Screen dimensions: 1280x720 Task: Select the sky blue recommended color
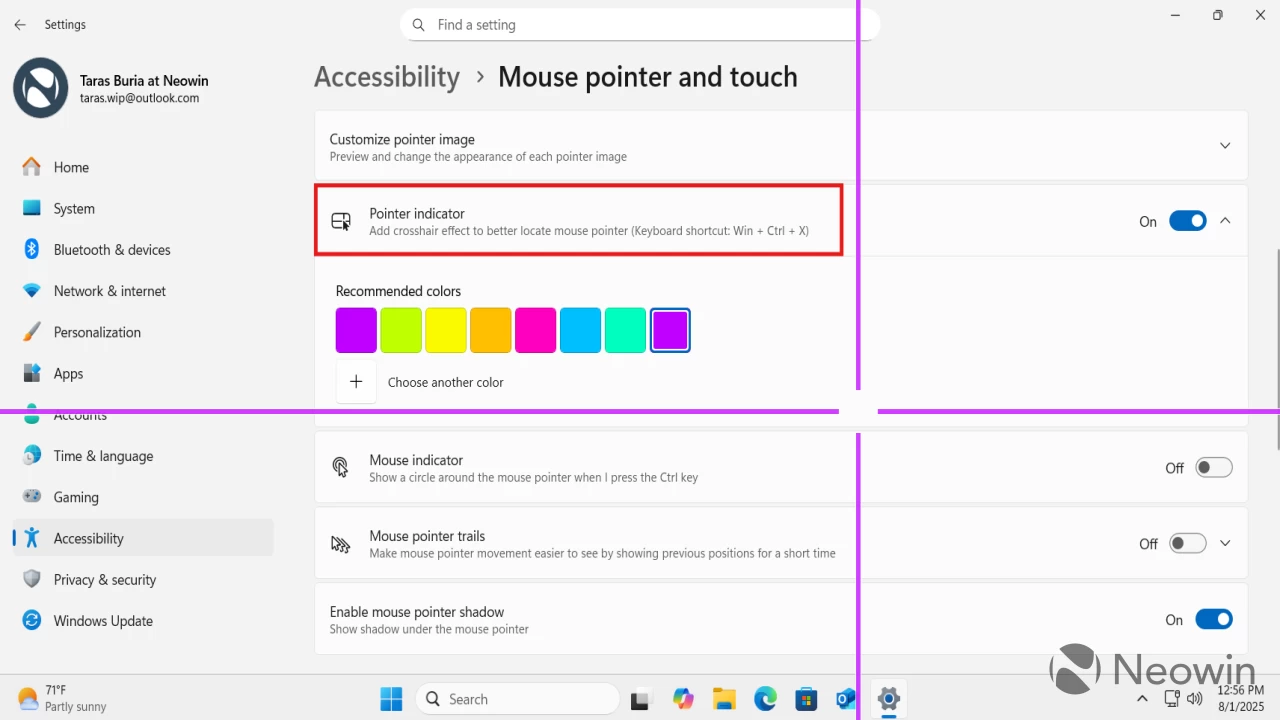(581, 330)
